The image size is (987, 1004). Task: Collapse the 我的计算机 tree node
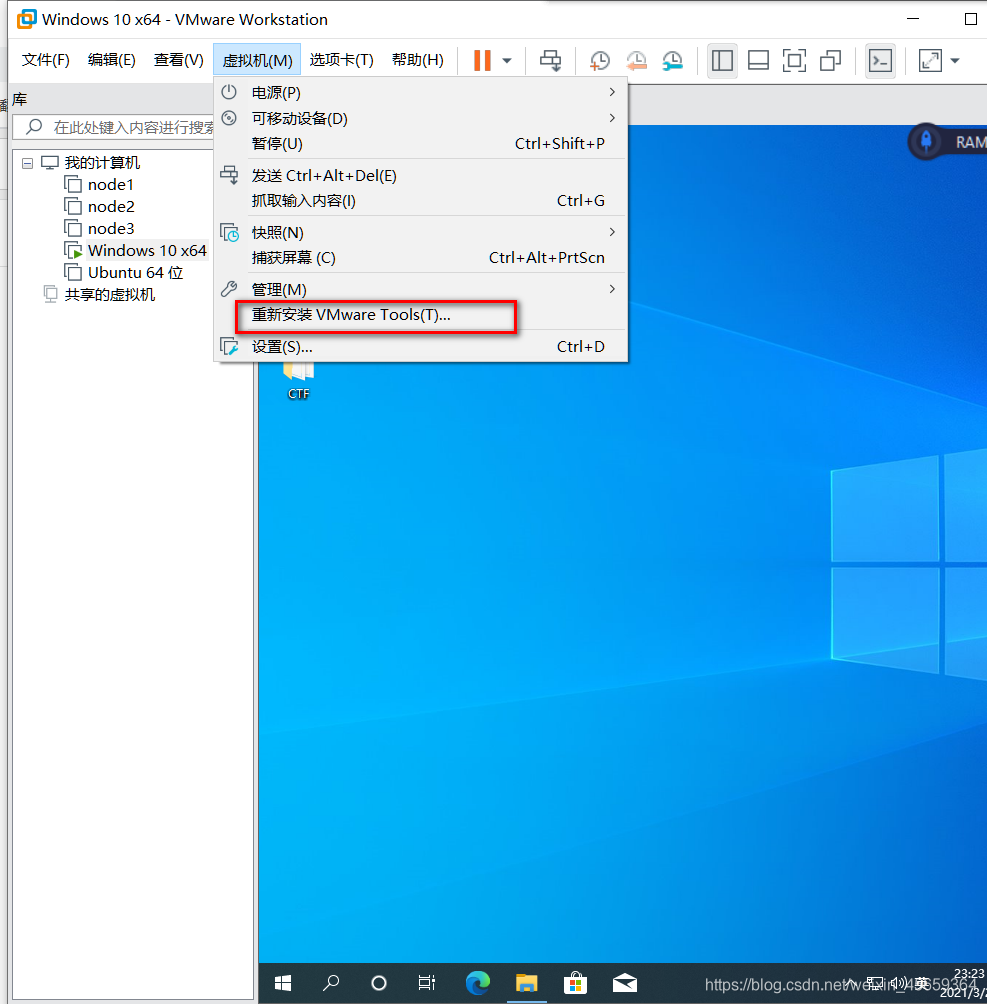click(27, 163)
